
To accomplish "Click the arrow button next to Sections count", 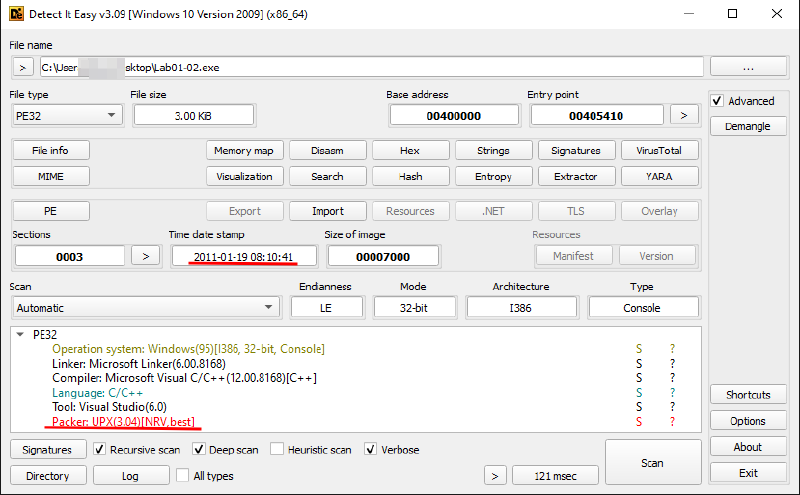I will (146, 256).
